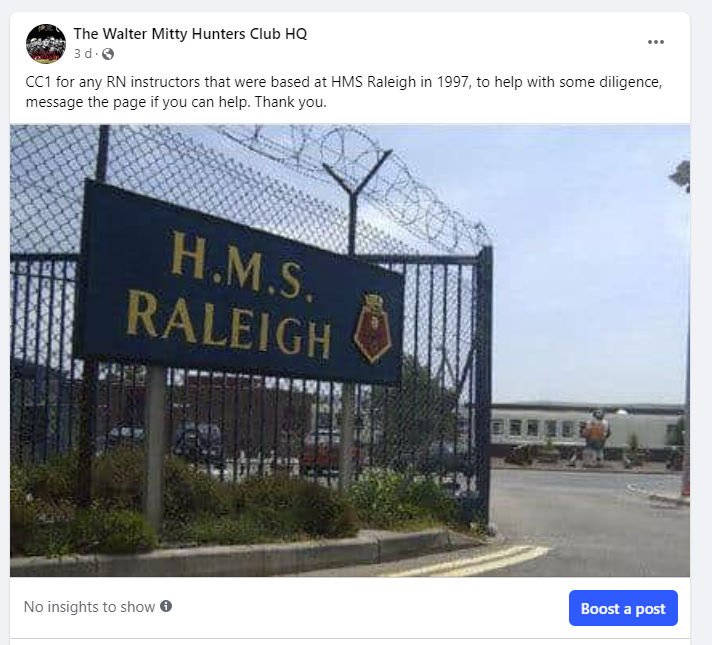Boost a post using the blue button

(623, 608)
